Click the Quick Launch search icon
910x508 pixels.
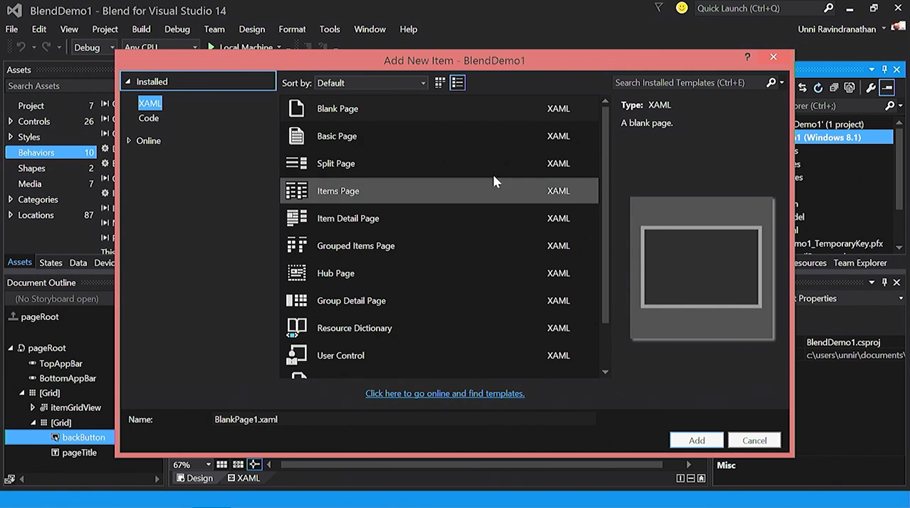coord(829,8)
